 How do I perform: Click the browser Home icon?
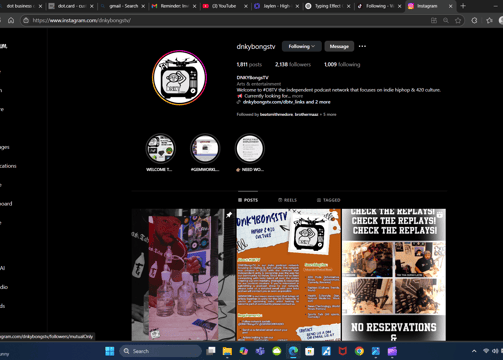pyautogui.click(x=11, y=20)
